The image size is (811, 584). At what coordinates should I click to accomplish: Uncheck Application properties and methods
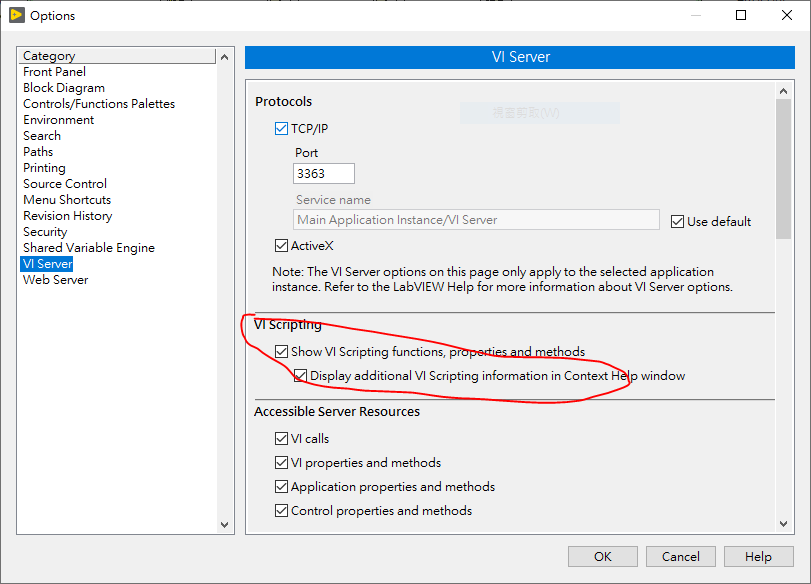282,486
